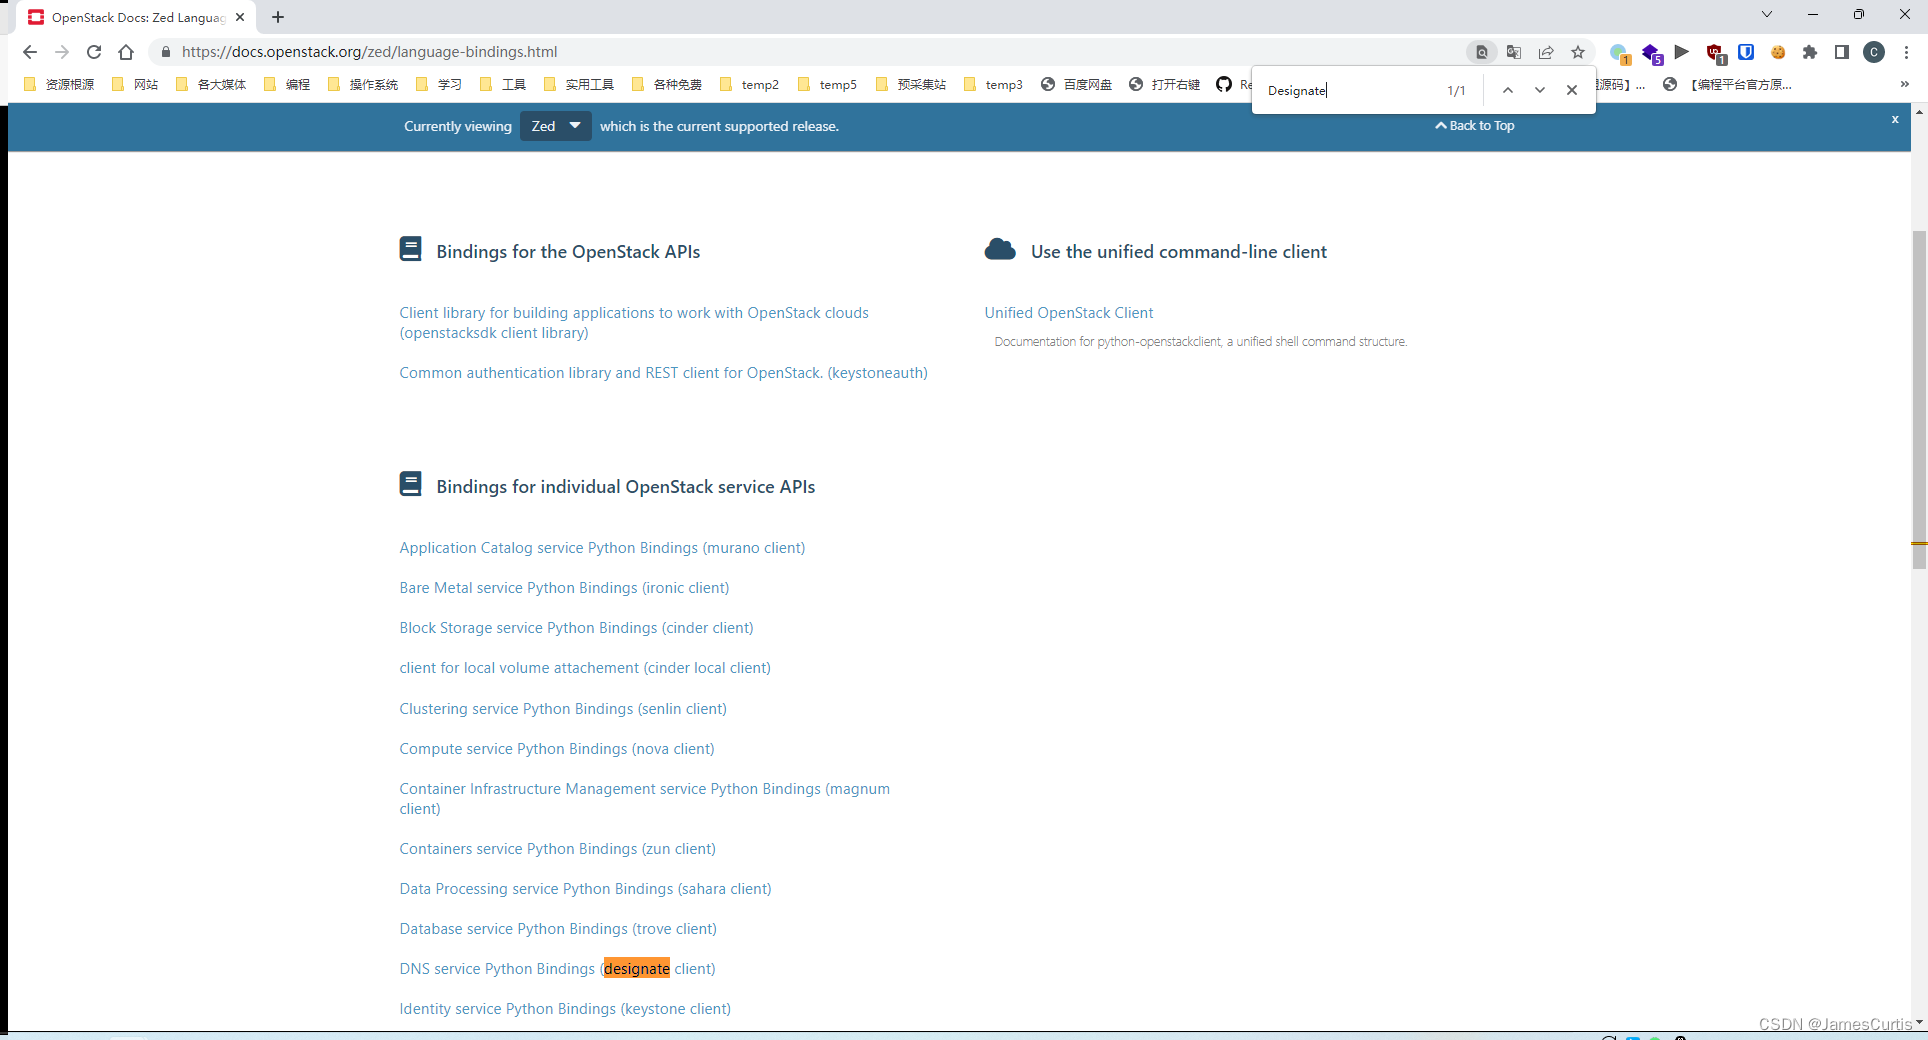Share this page via share icon
The image size is (1928, 1040).
(1546, 52)
